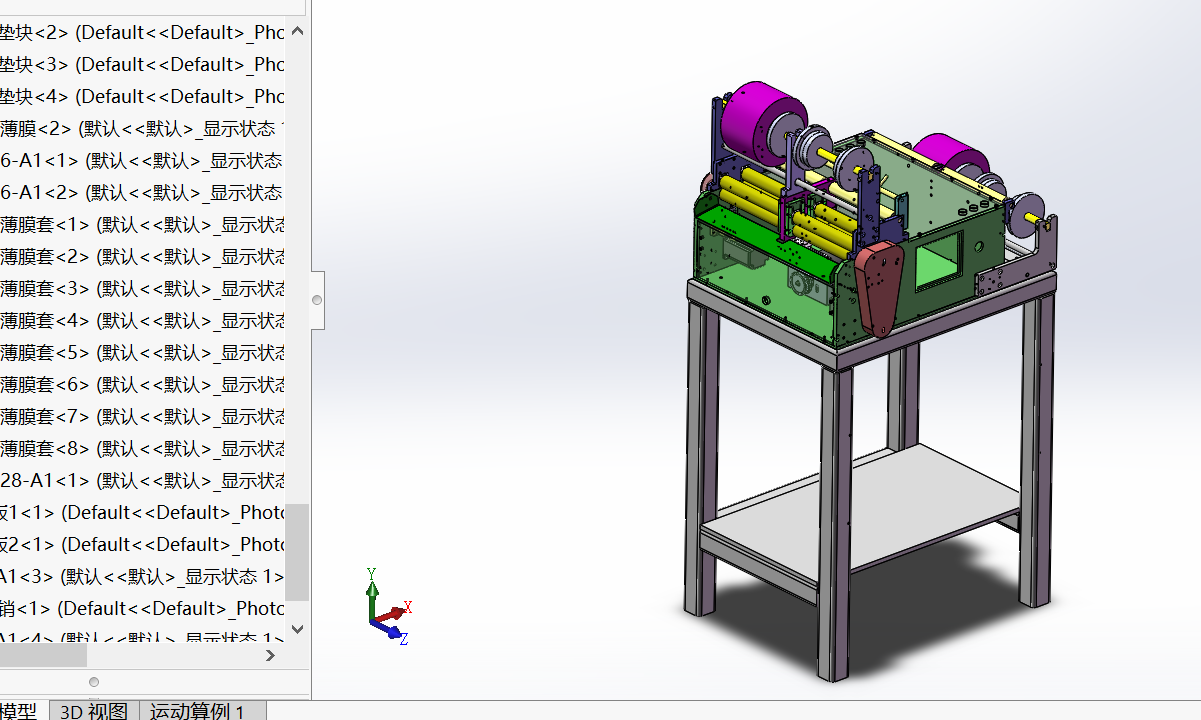Select tree row 6-A1<1>
The width and height of the screenshot is (1201, 720).
[142, 160]
